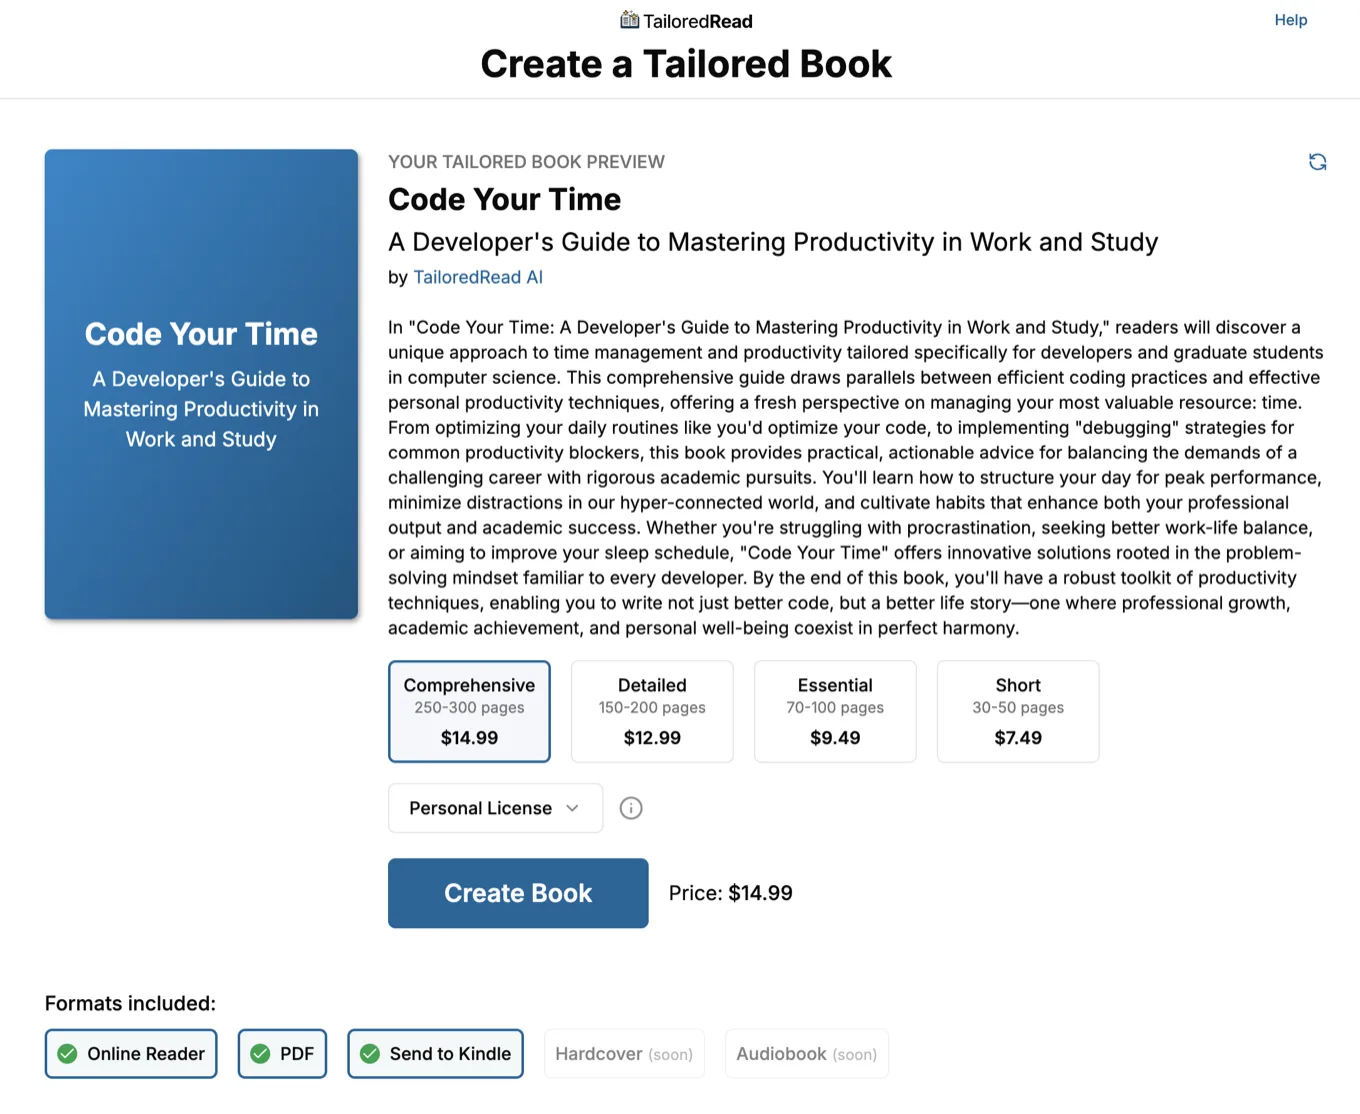Select the Comprehensive pricing card
Viewport: 1360px width, 1114px height.
click(x=469, y=711)
